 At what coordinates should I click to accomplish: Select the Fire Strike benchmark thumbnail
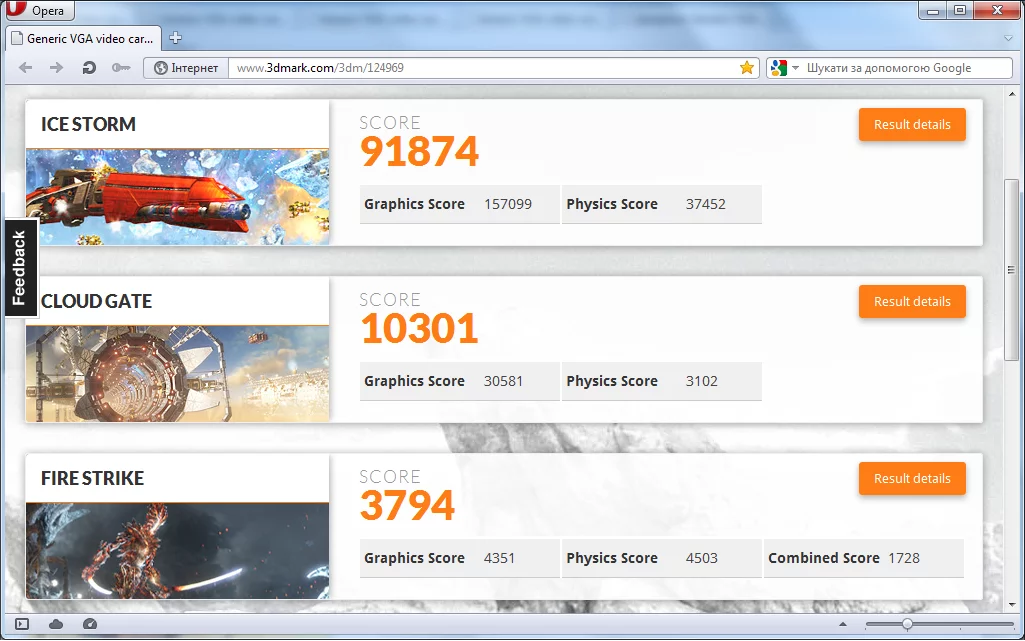click(177, 551)
